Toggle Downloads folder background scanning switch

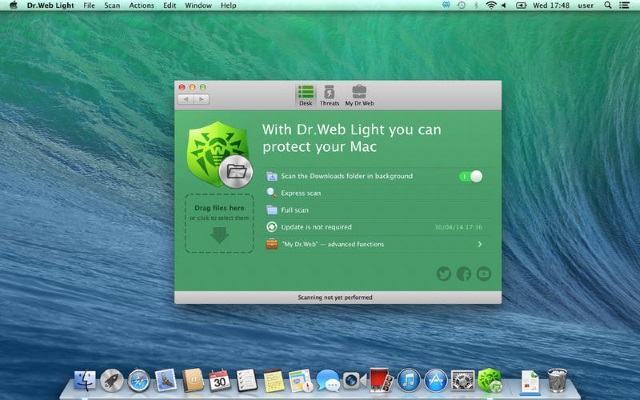click(x=471, y=176)
